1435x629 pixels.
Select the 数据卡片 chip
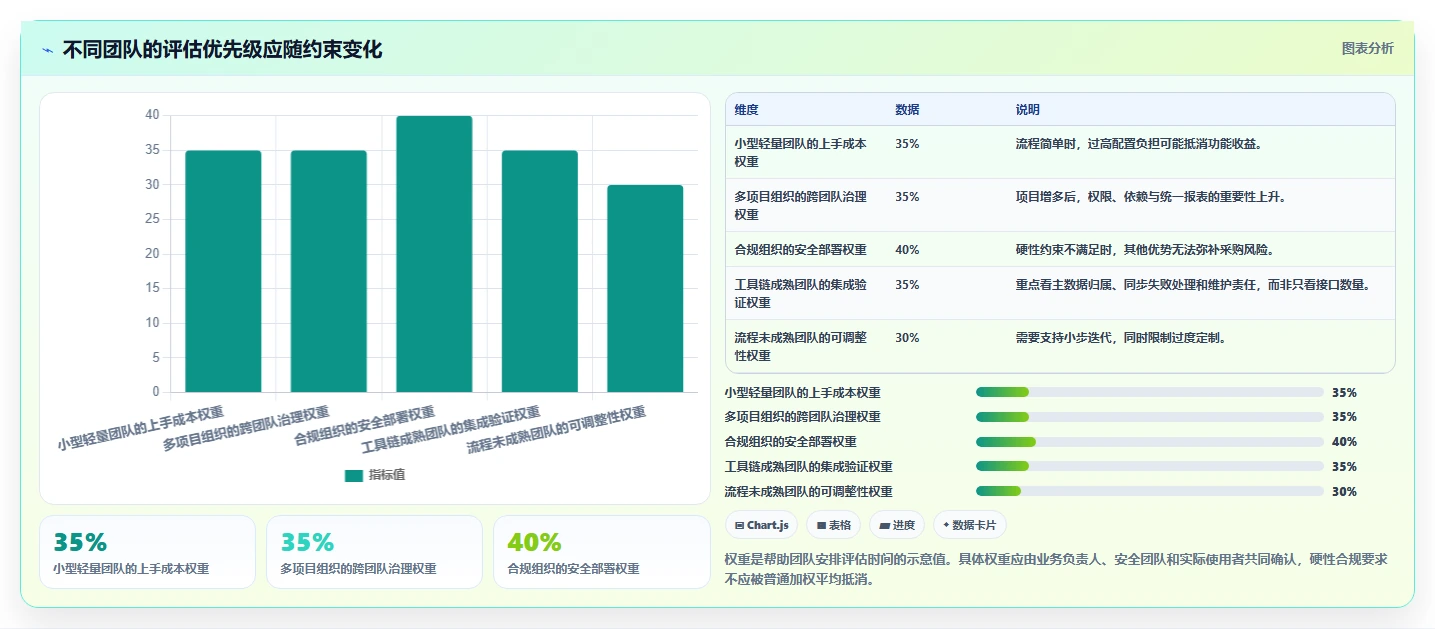point(970,525)
